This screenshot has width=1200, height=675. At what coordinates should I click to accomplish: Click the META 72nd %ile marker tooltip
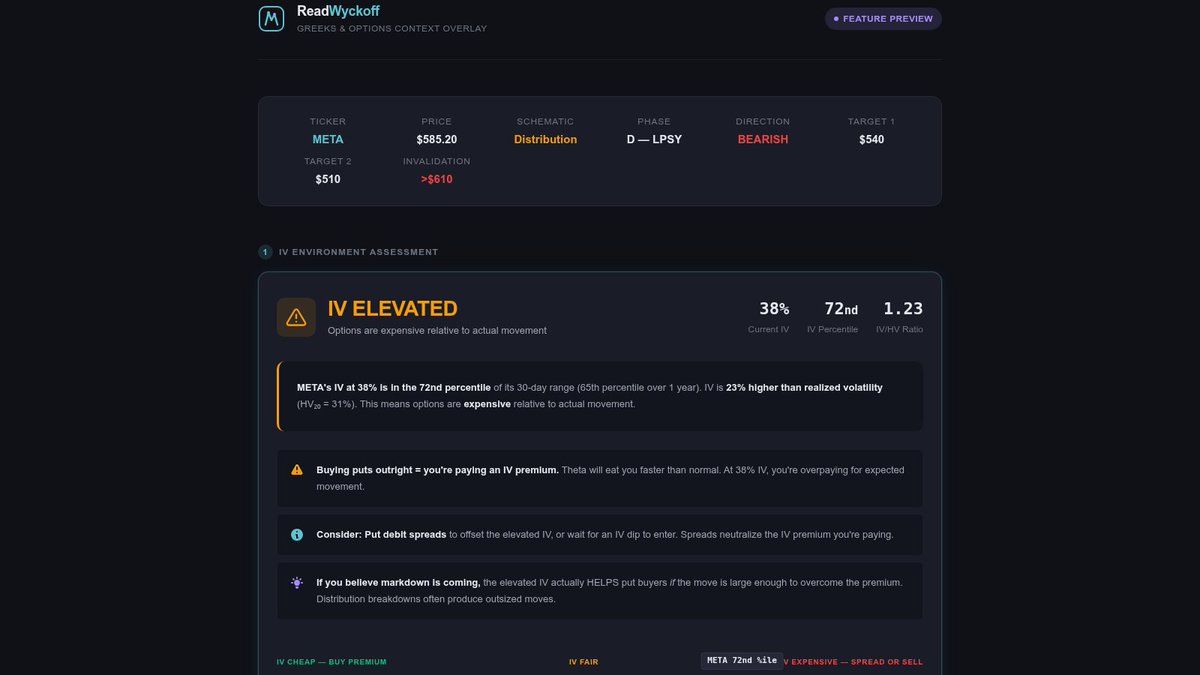[x=742, y=660]
